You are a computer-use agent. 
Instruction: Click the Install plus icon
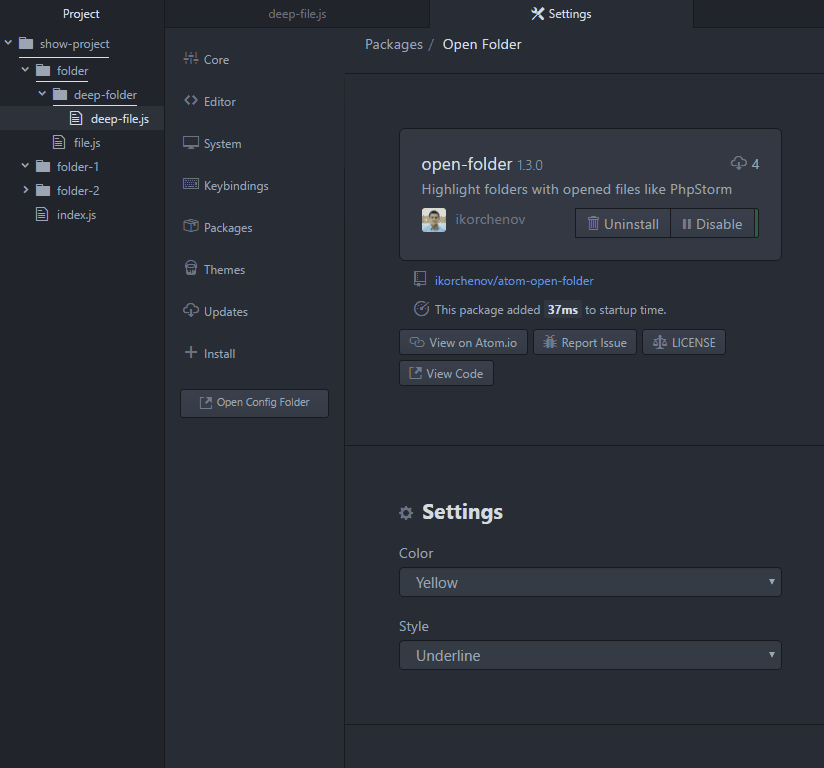191,352
